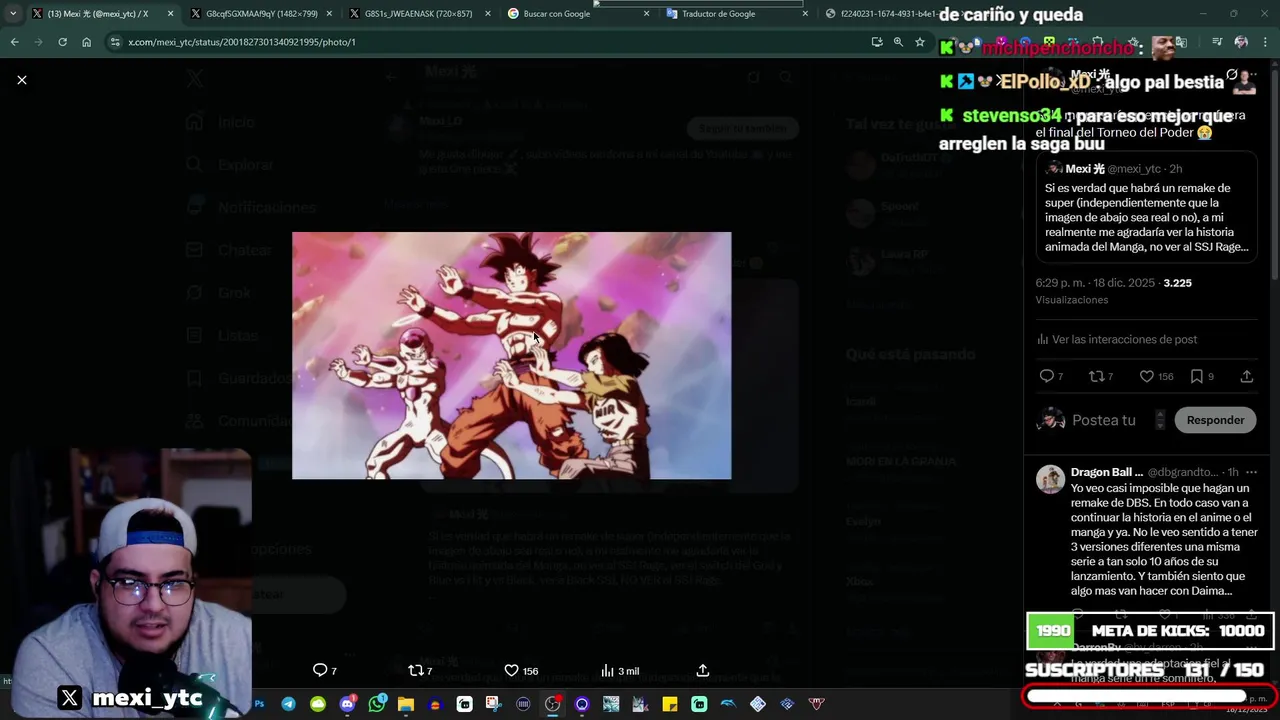Bookmark this page with the star icon
Screen dimensions: 1280x720
920,42
